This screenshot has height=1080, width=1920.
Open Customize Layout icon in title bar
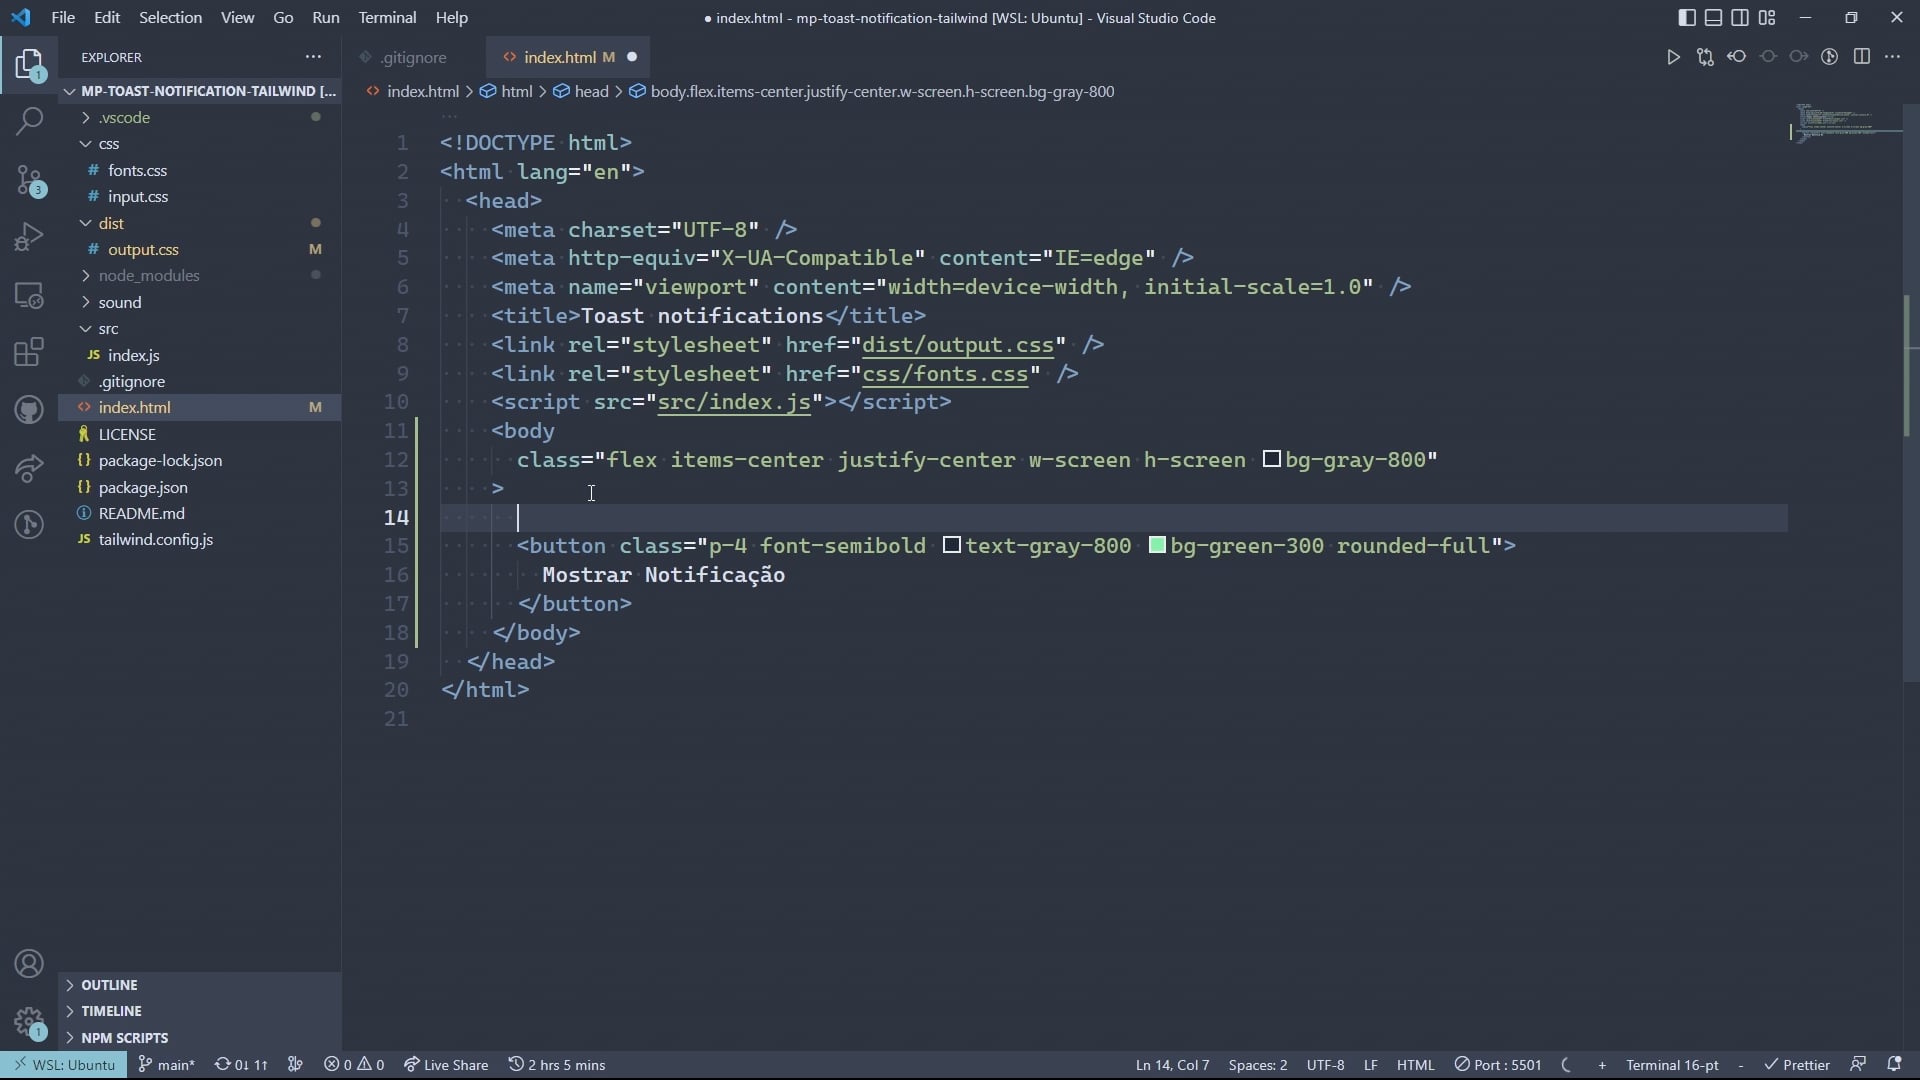coord(1767,17)
